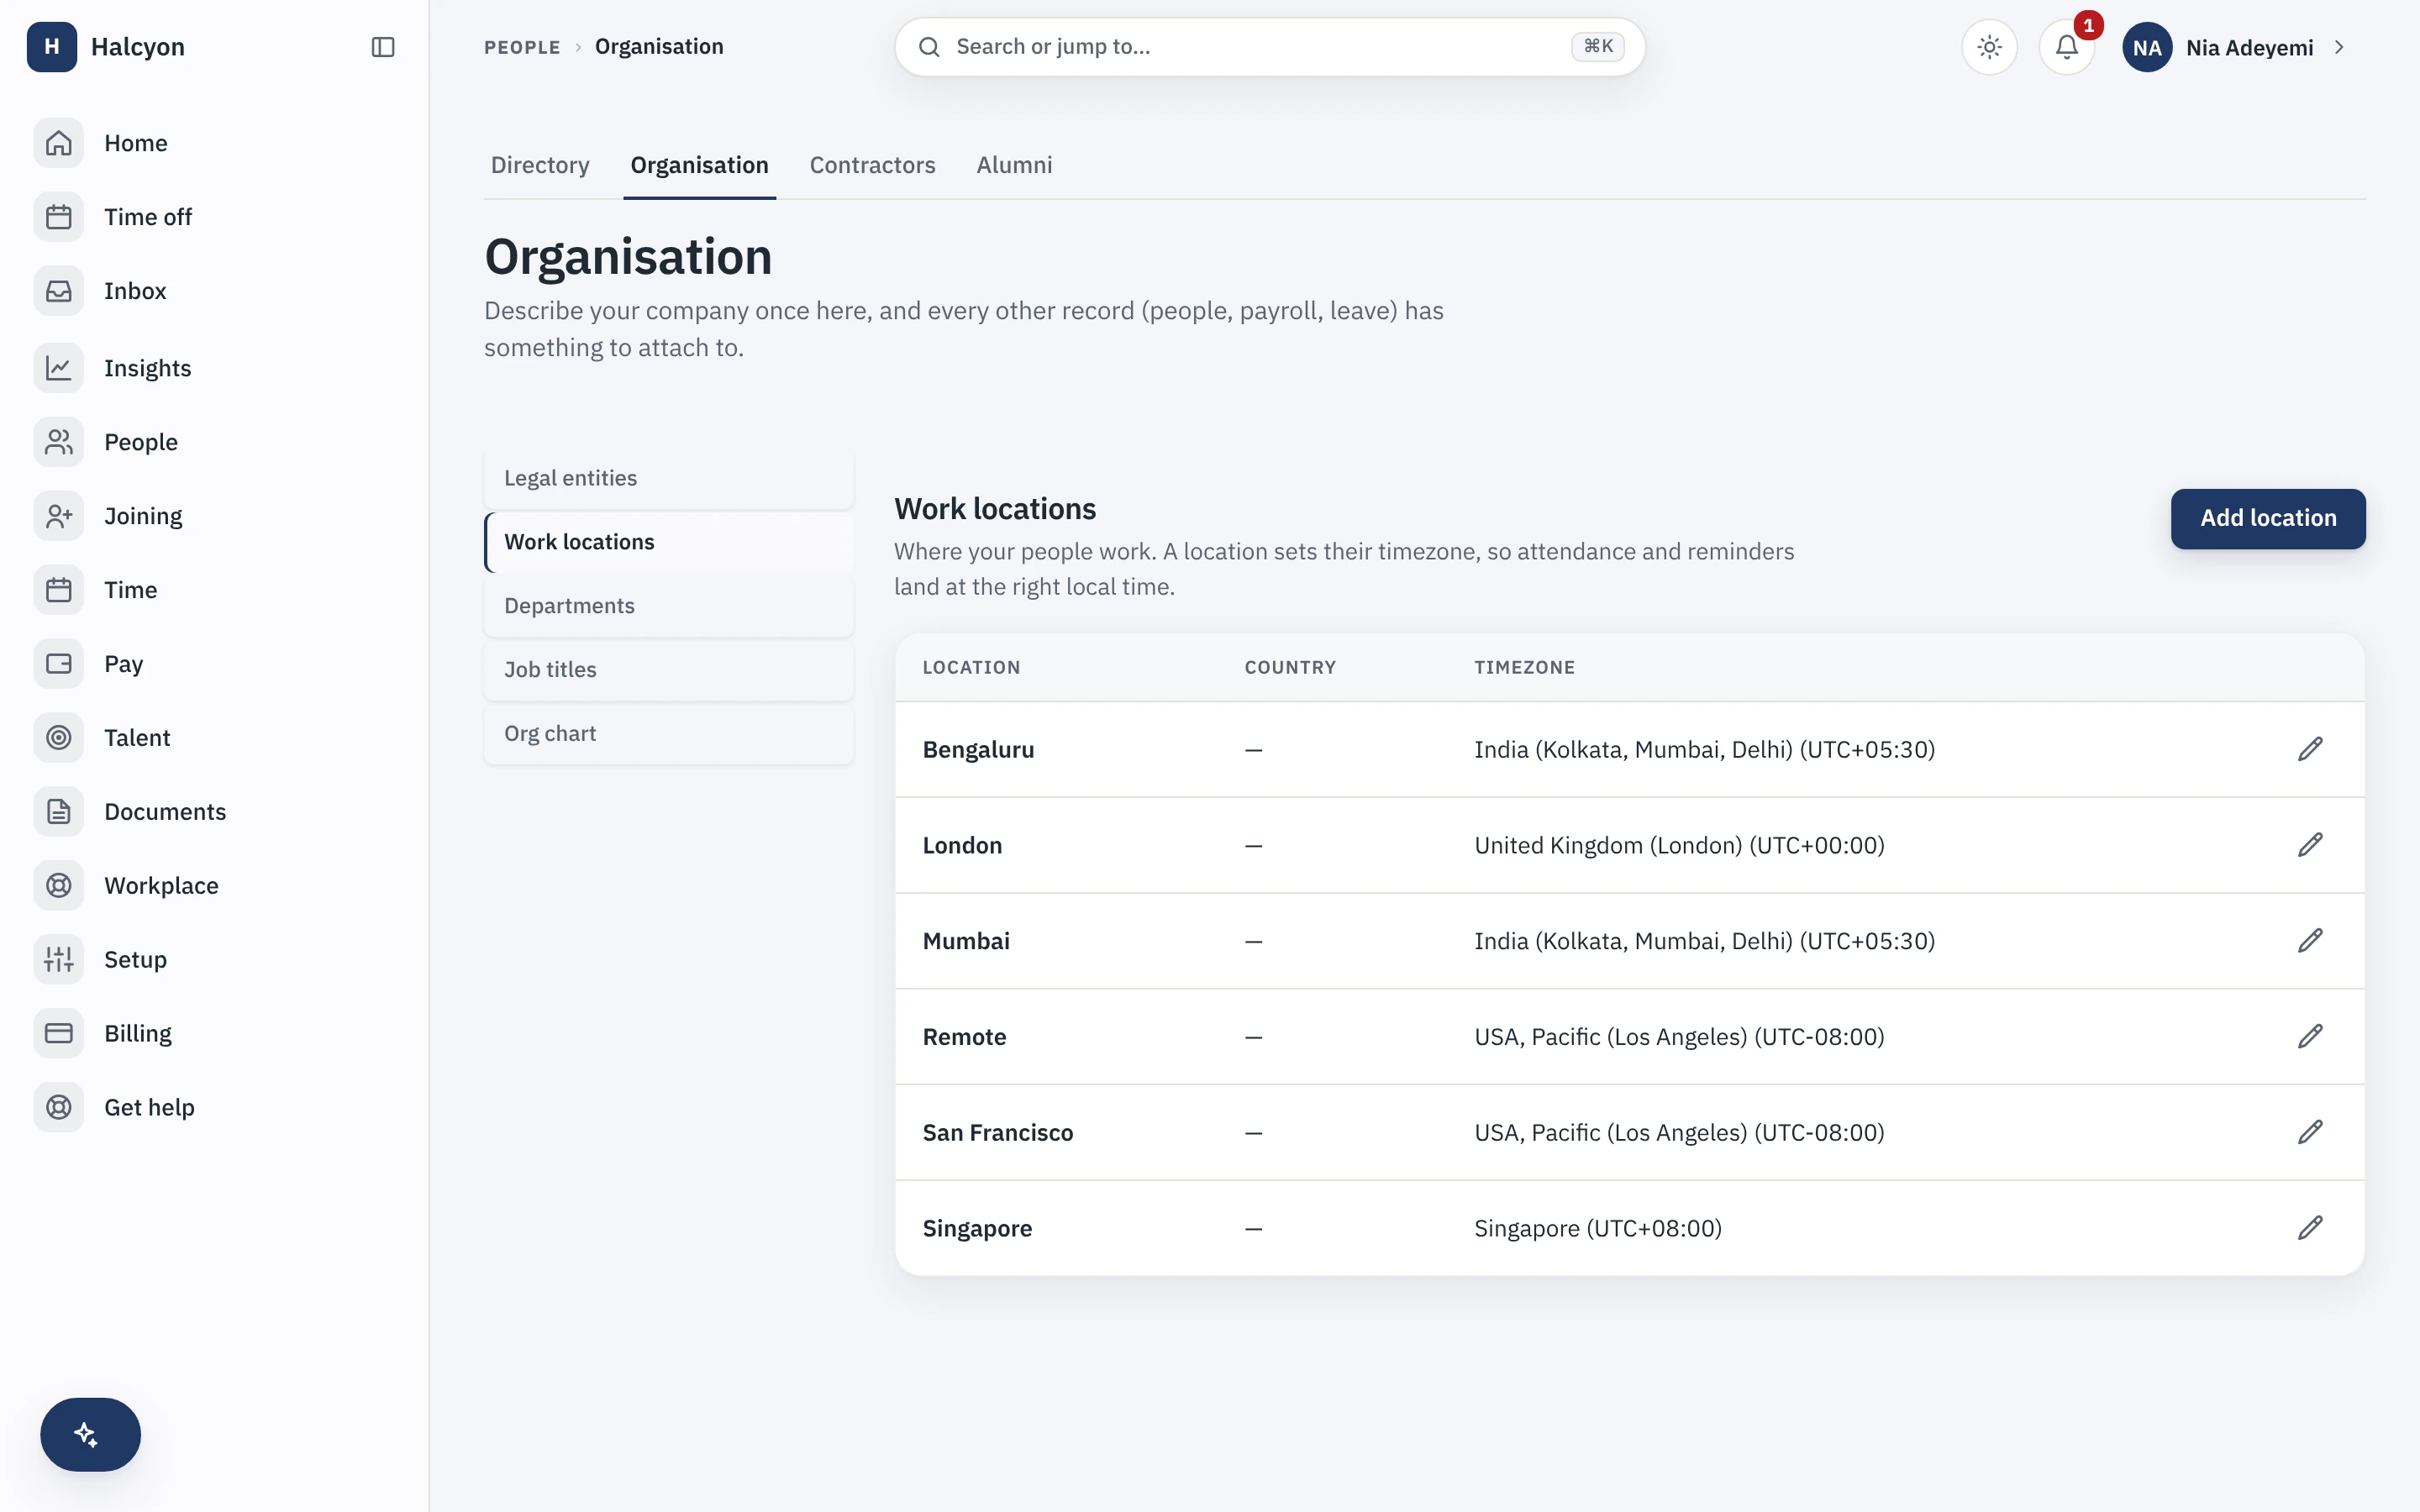2420x1512 pixels.
Task: Open Setup in the sidebar
Action: 215,960
